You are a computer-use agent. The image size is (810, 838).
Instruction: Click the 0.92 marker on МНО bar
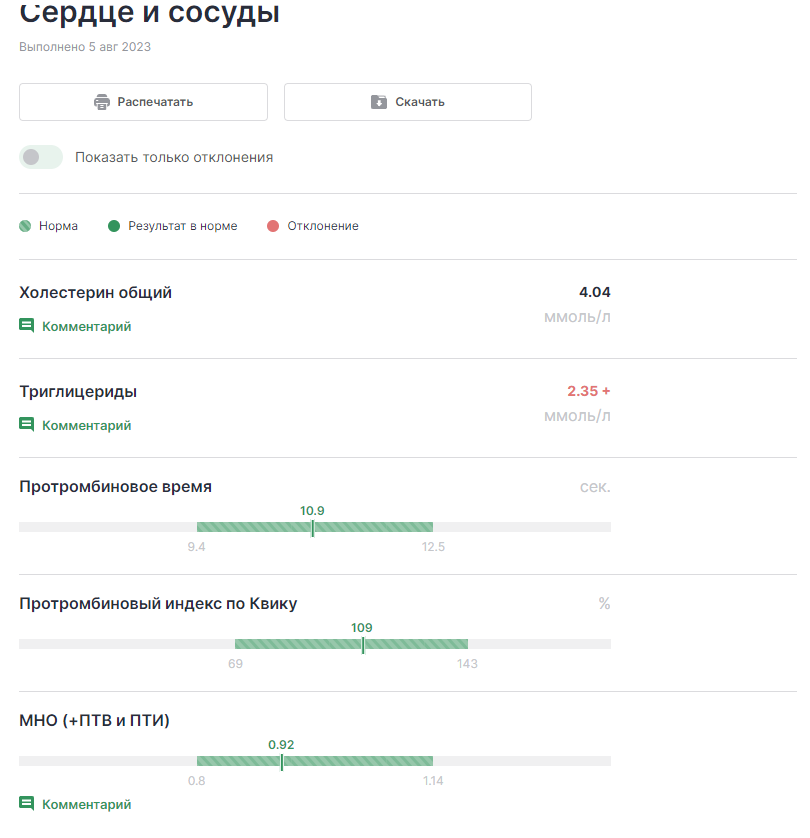click(x=281, y=761)
